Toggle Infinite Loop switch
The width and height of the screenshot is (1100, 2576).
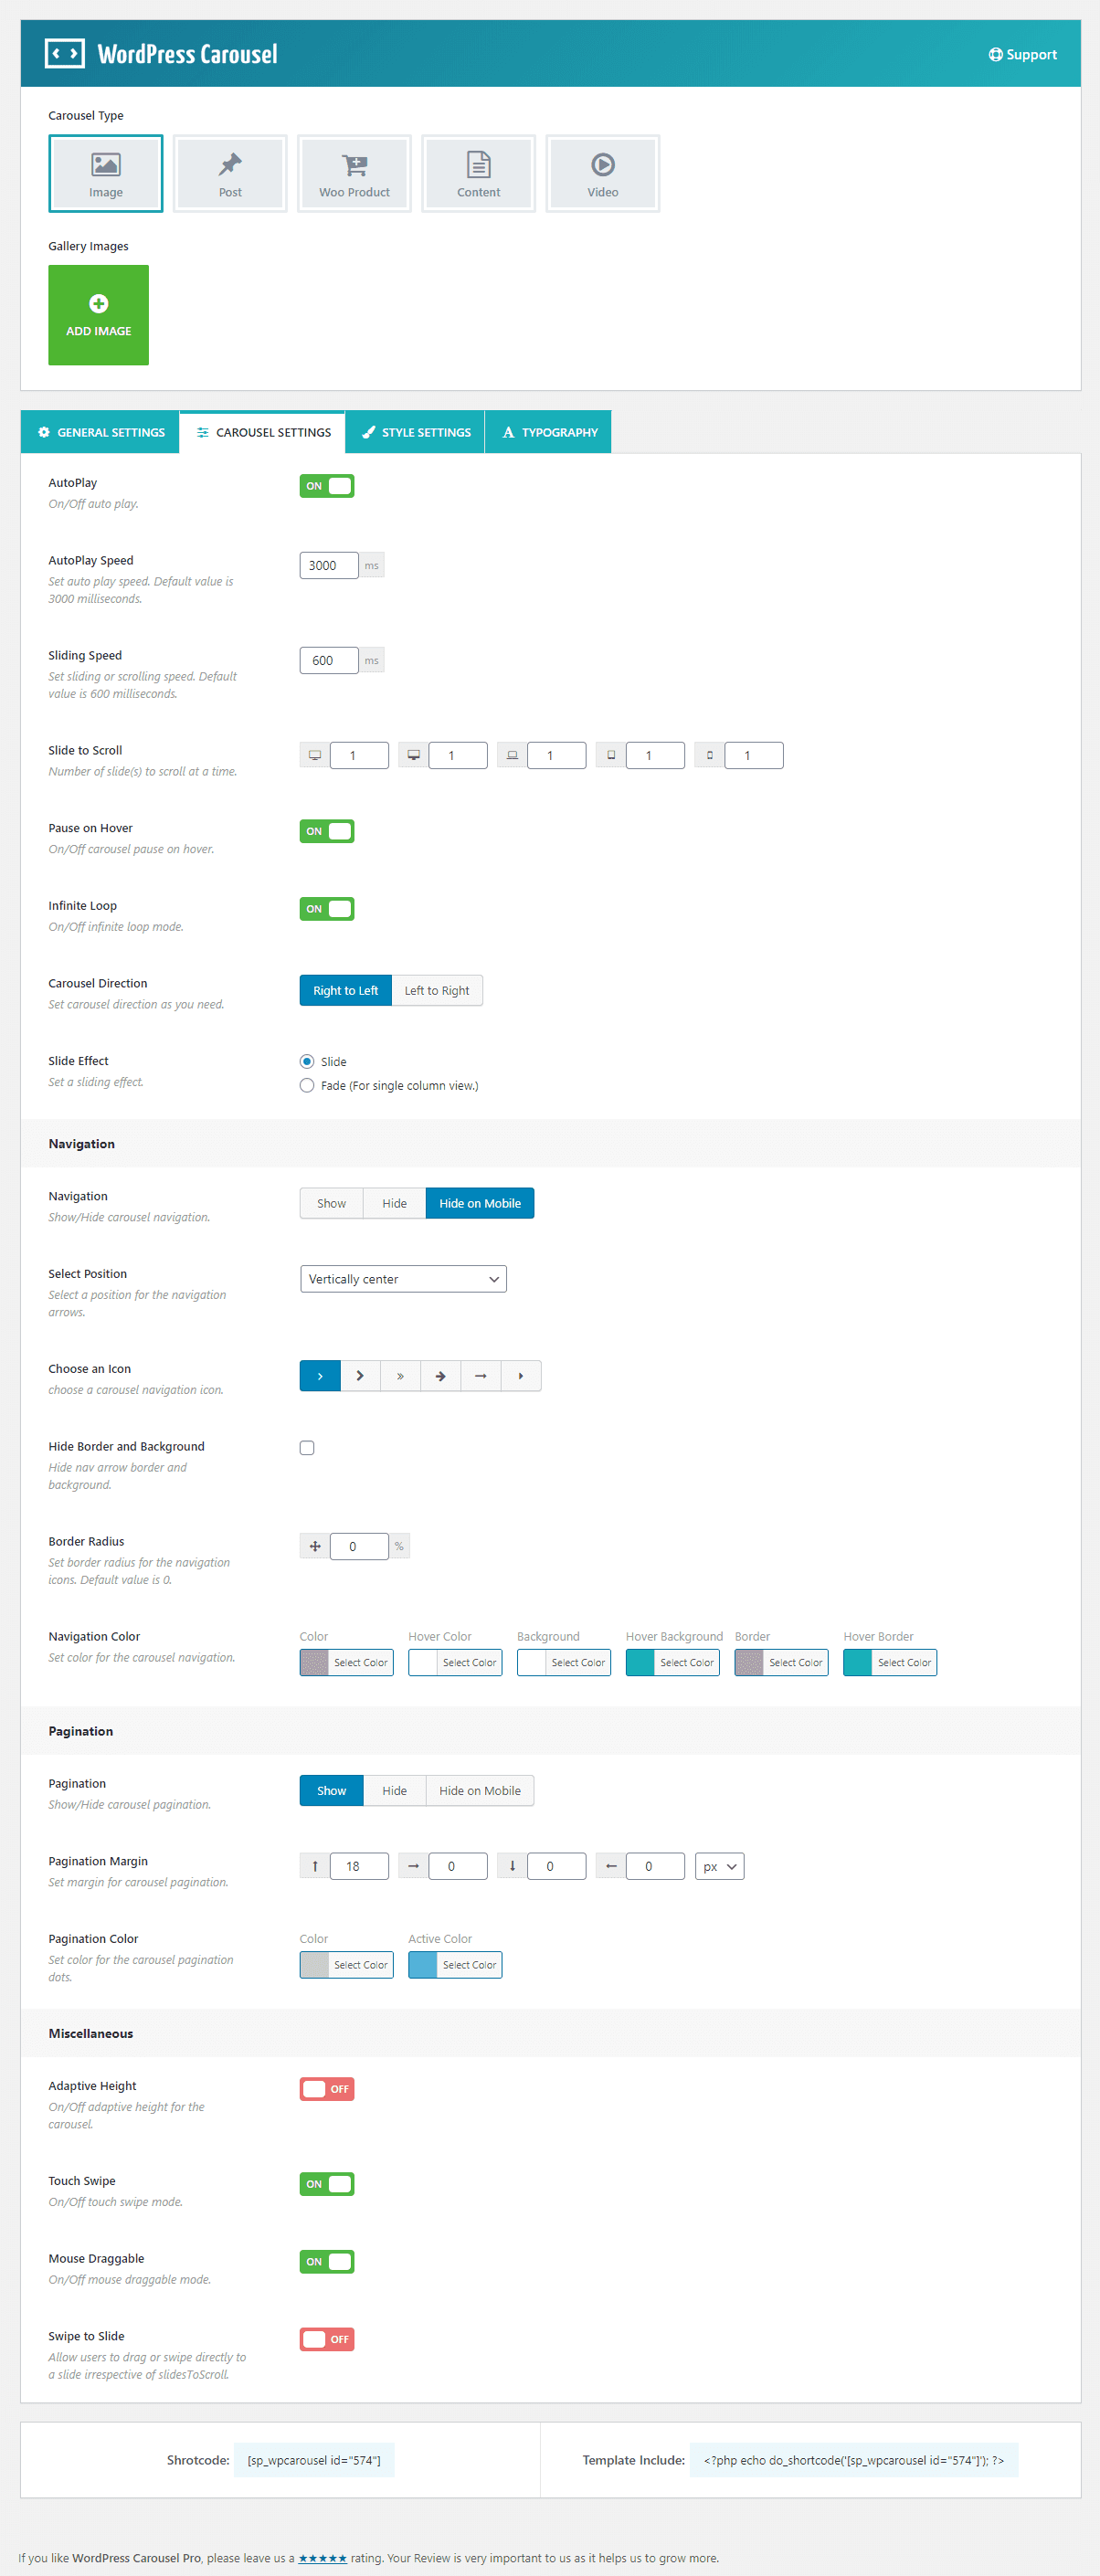(x=327, y=909)
